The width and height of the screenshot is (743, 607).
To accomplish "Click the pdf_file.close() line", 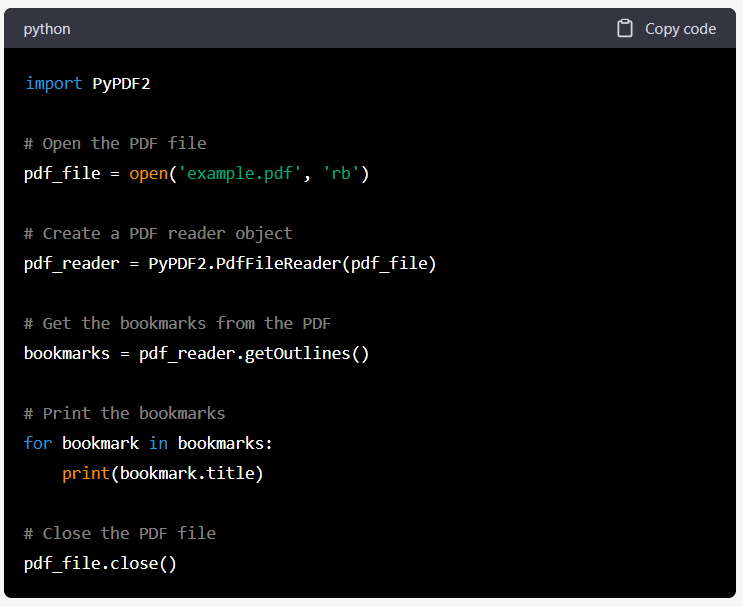I will click(x=100, y=563).
